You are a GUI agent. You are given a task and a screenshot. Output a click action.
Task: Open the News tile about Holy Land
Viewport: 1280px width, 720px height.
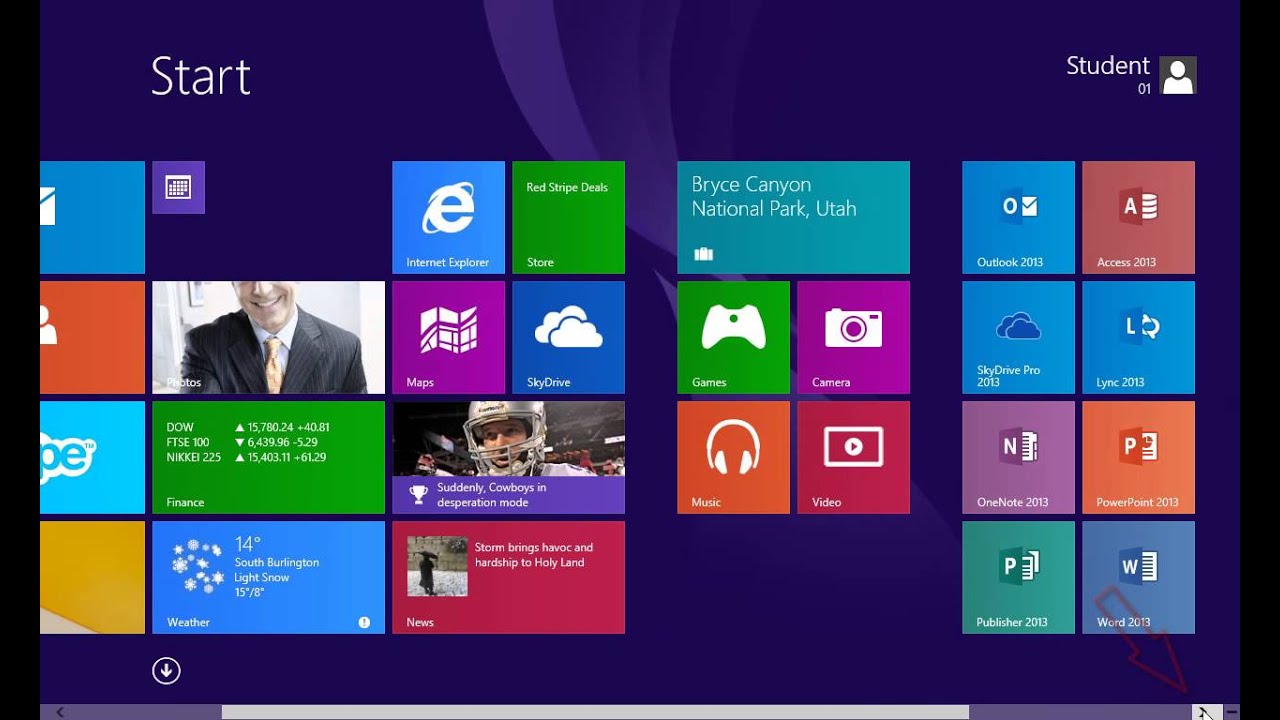coord(508,577)
